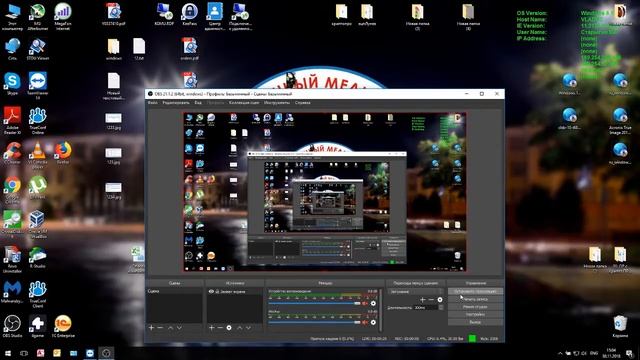The width and height of the screenshot is (640, 360).
Task: Open 4game desktop shortcut
Action: (38, 327)
